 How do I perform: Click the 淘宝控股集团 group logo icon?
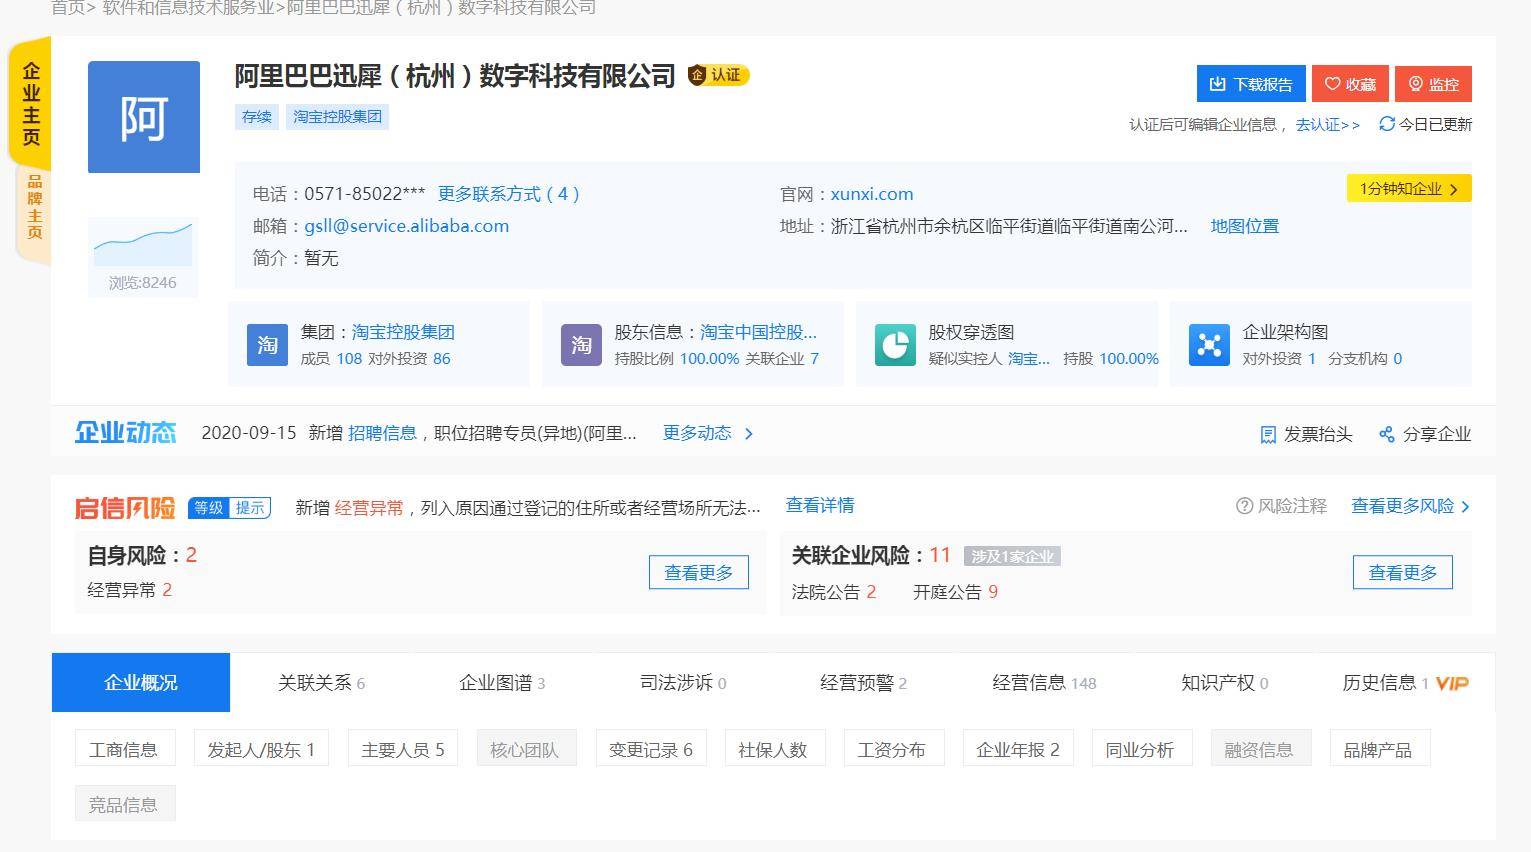pyautogui.click(x=267, y=345)
